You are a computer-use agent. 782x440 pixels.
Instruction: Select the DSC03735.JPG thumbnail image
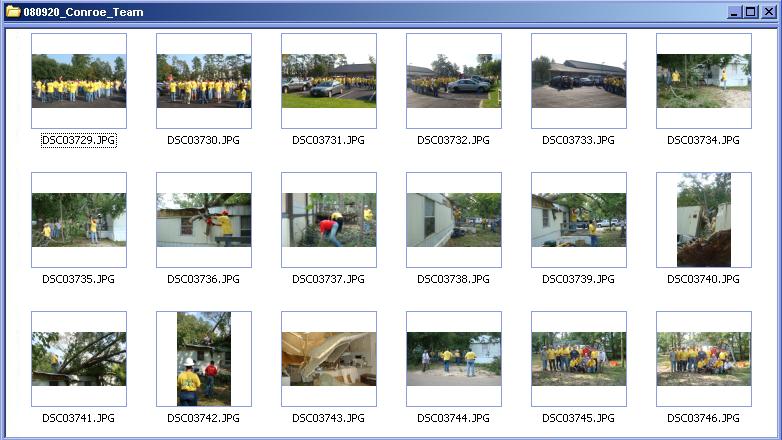(79, 220)
